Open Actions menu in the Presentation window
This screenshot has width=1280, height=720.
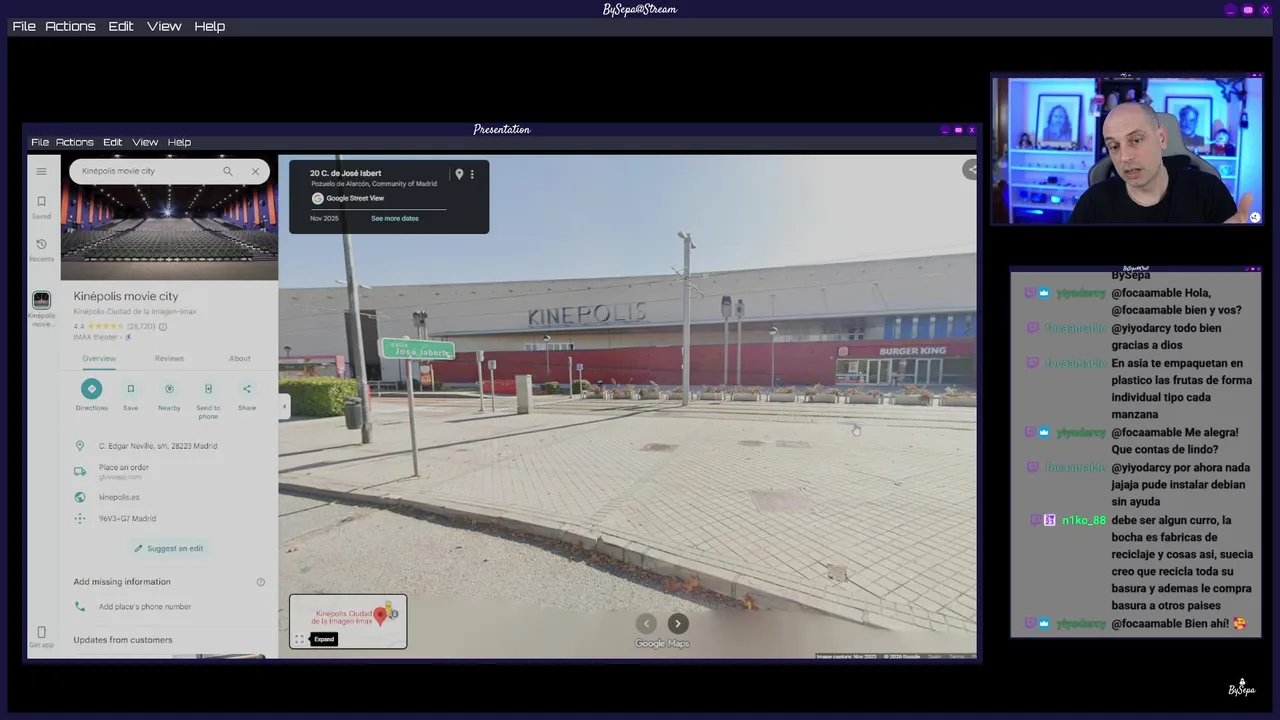pyautogui.click(x=75, y=142)
